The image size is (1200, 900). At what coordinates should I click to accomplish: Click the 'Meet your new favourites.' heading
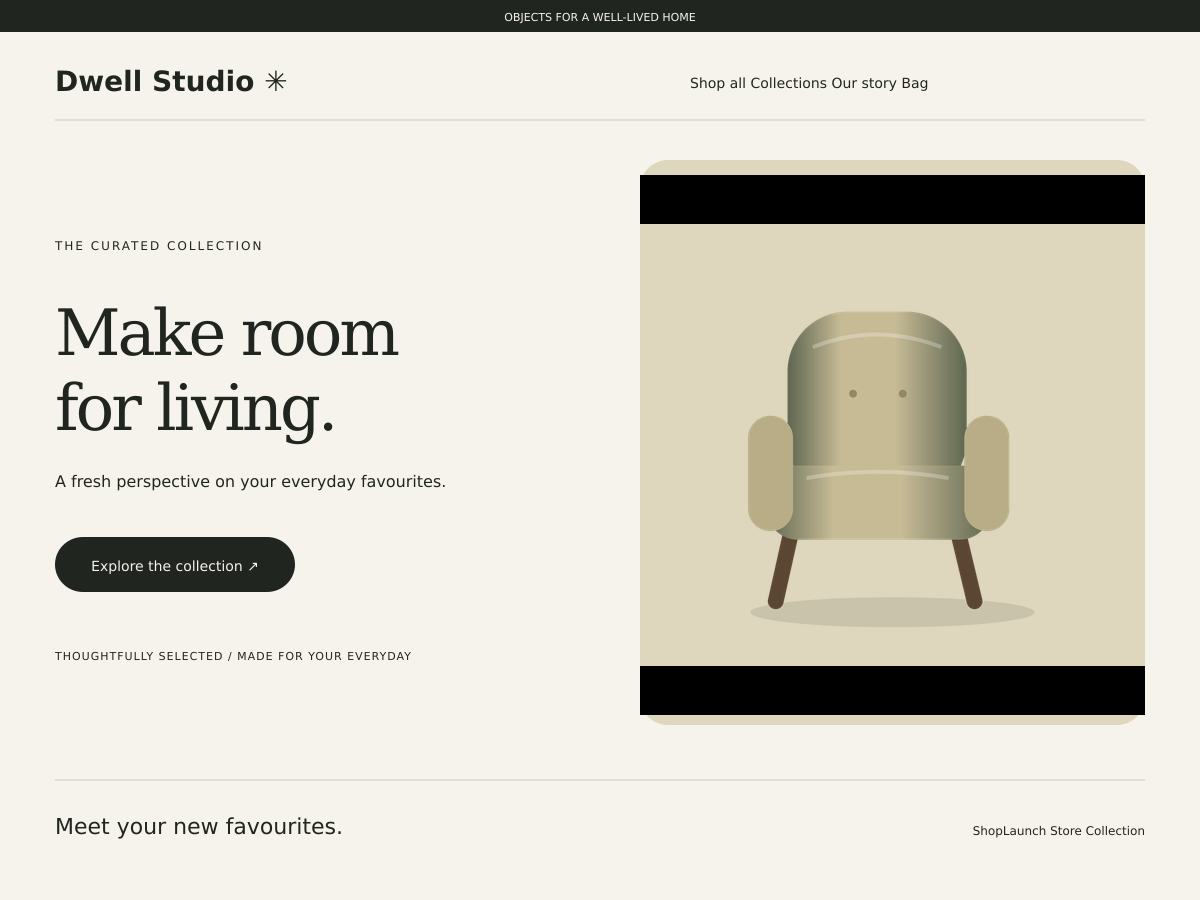199,827
